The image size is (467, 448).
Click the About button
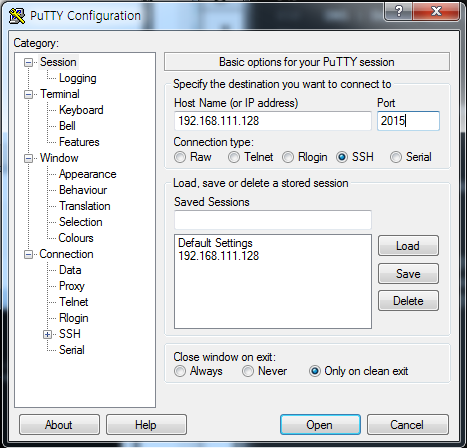(59, 425)
